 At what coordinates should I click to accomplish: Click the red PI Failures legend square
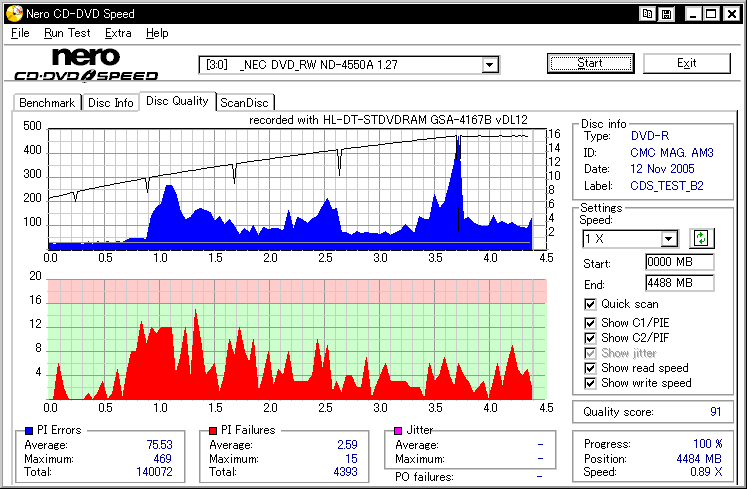pos(213,430)
